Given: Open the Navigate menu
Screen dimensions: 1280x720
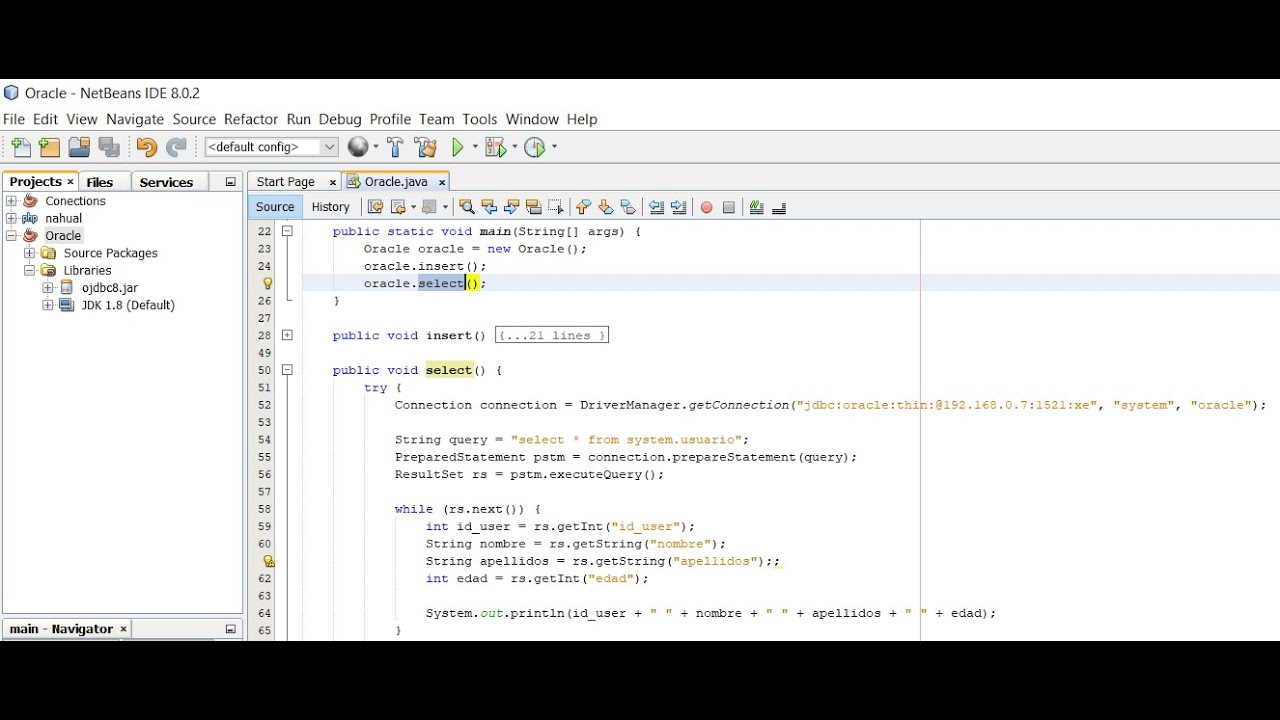Looking at the screenshot, I should tap(135, 119).
